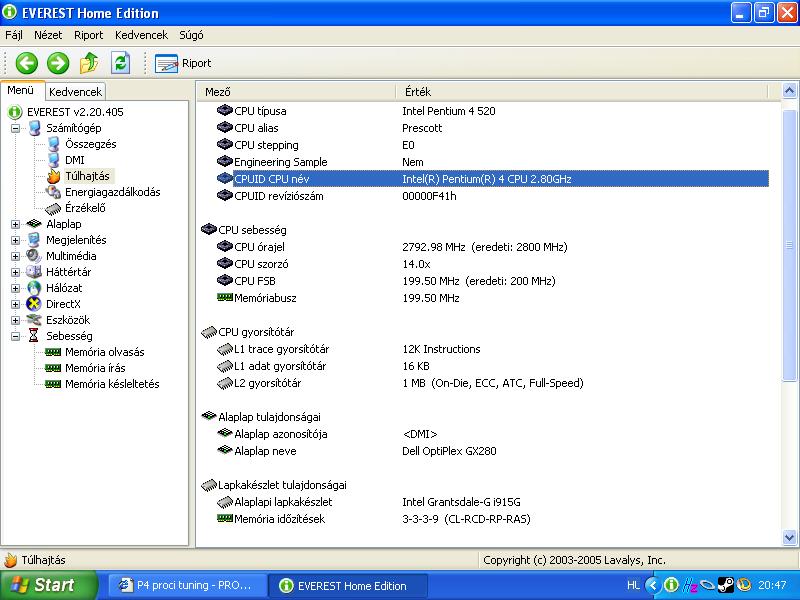Switch to the Menü tab in sidebar
Screen dimensions: 800x600
click(x=21, y=90)
